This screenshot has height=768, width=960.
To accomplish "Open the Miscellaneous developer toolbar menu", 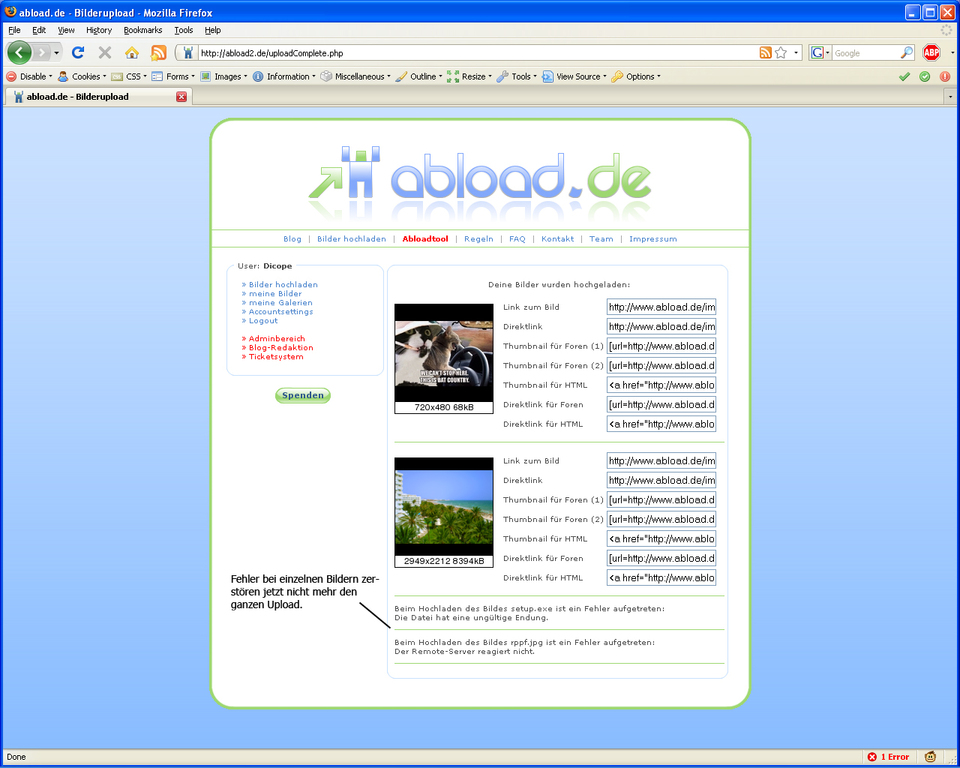I will (356, 77).
